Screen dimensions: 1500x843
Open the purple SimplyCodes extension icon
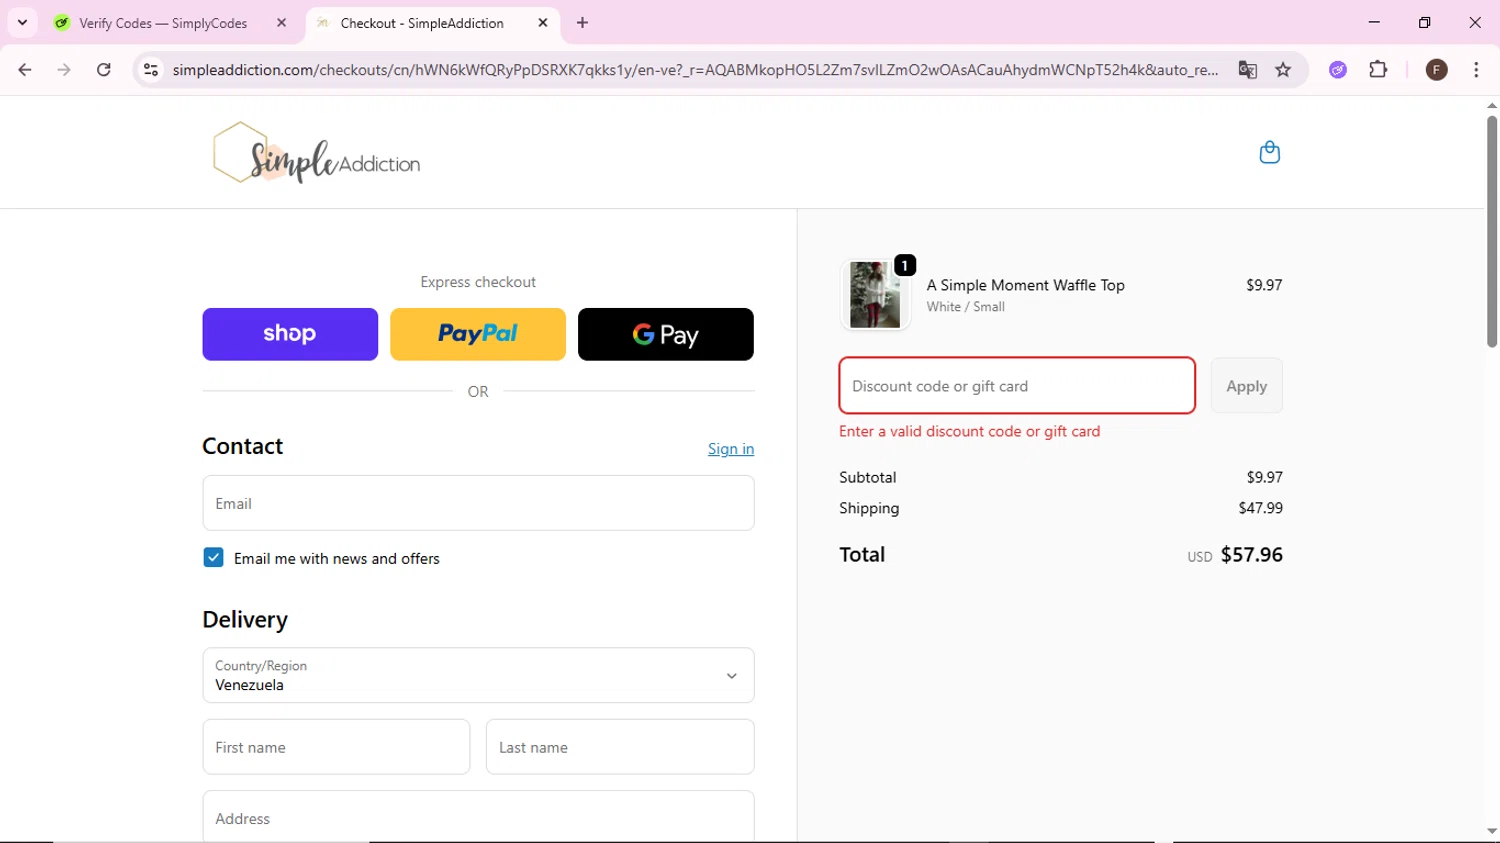(x=1338, y=69)
